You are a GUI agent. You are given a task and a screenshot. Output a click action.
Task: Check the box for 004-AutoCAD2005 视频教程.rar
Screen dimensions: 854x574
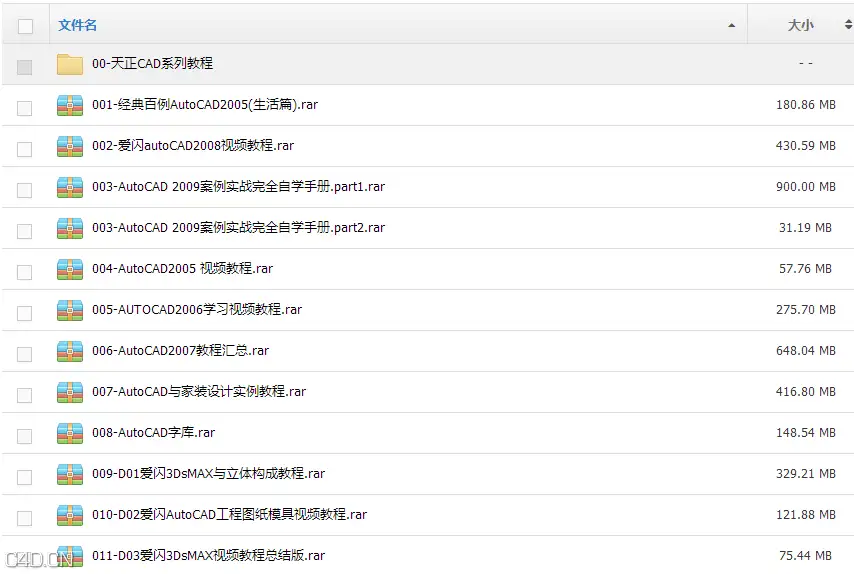(25, 272)
